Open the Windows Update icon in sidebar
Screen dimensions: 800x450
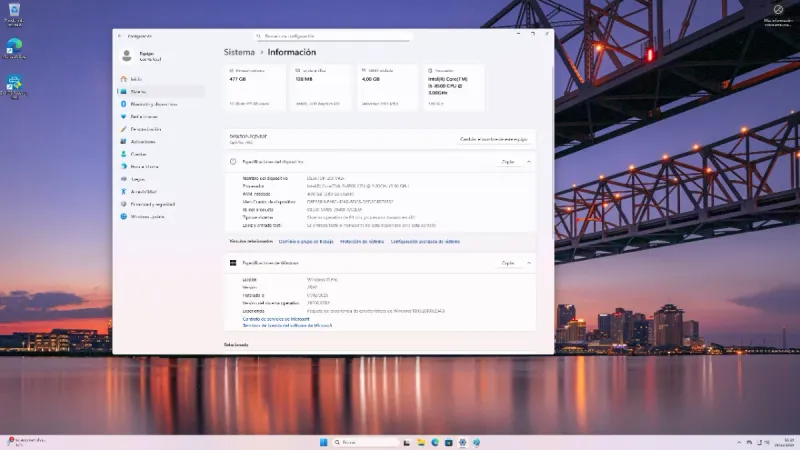tap(123, 216)
